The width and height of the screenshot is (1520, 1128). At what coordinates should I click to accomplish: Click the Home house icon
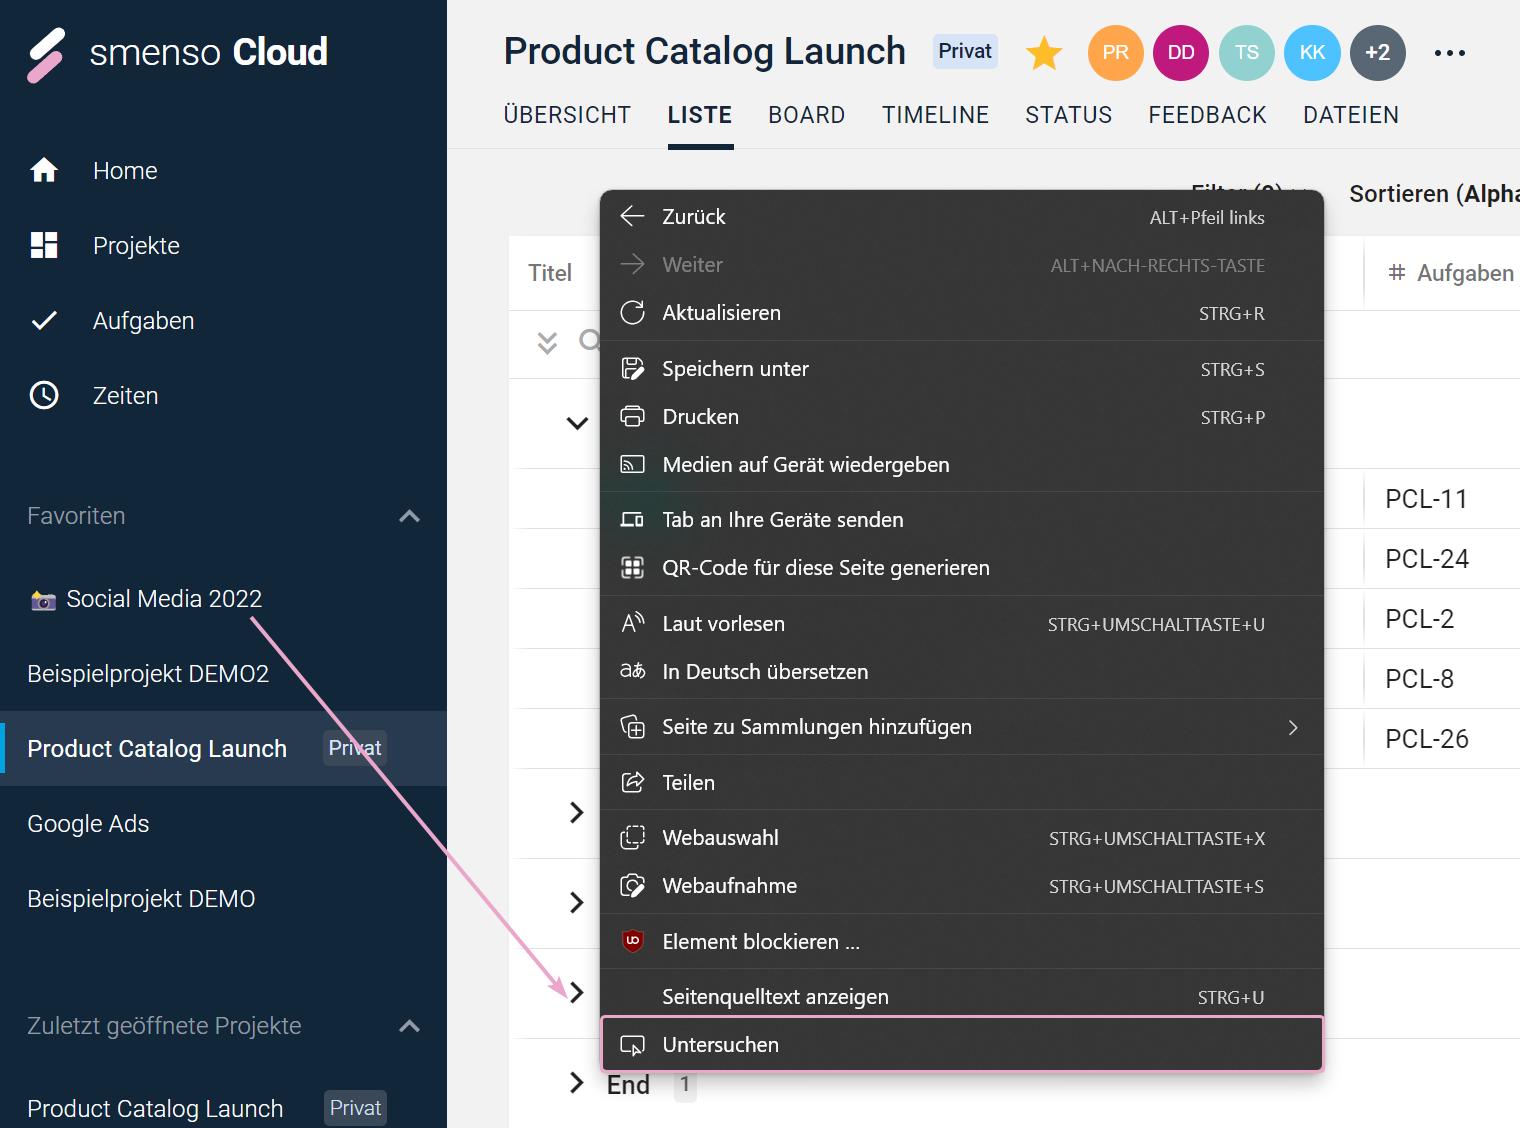point(44,170)
